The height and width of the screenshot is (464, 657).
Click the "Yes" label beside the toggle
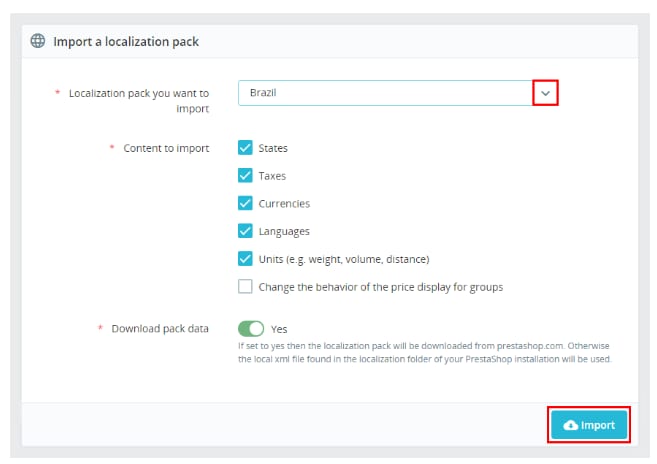[280, 328]
